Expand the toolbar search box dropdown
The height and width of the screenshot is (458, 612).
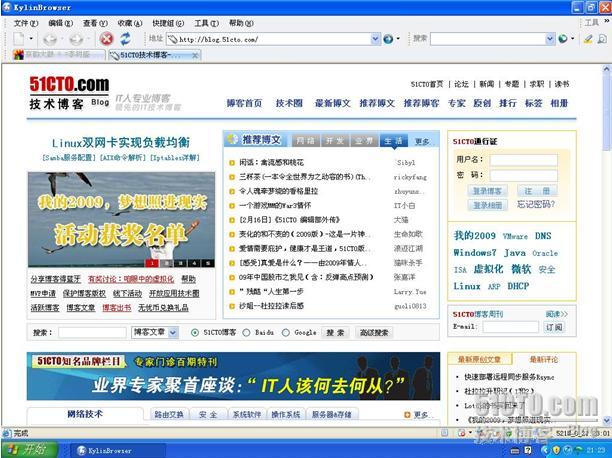click(550, 39)
